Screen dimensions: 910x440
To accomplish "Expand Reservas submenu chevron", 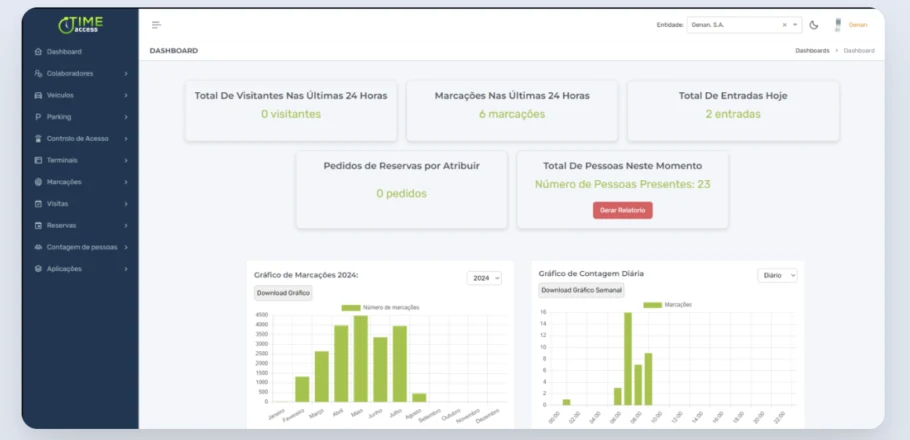I will pyautogui.click(x=126, y=225).
